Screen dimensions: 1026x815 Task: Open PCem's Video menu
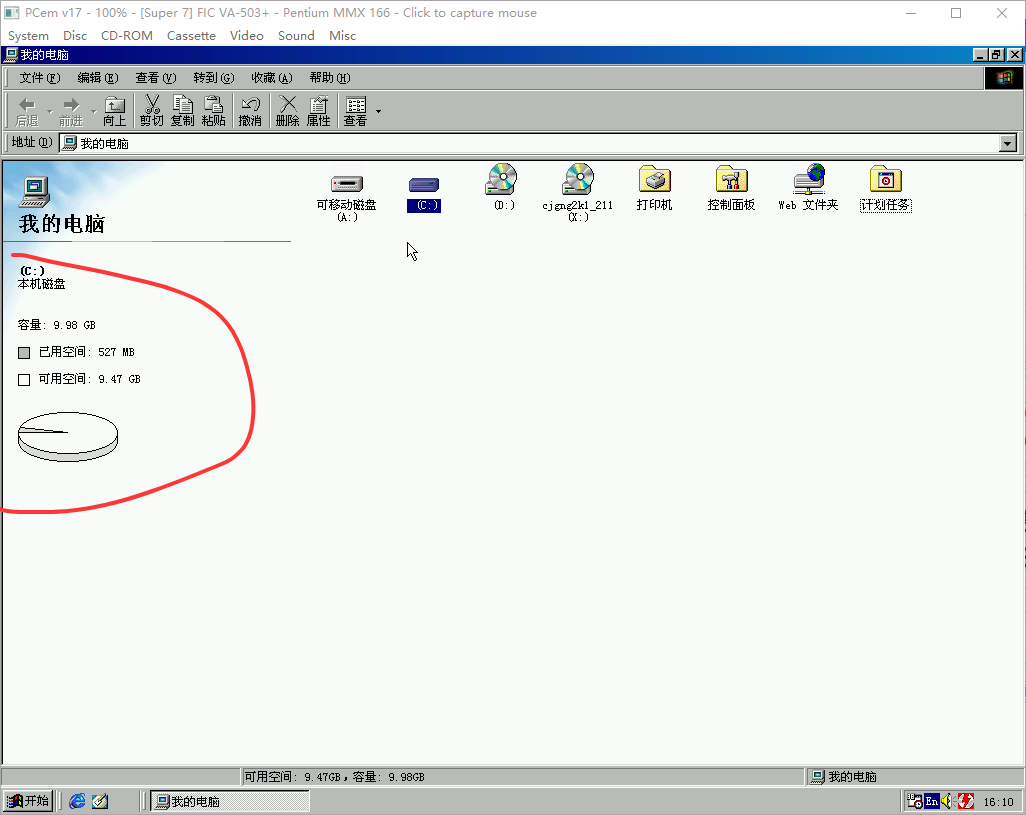point(247,35)
